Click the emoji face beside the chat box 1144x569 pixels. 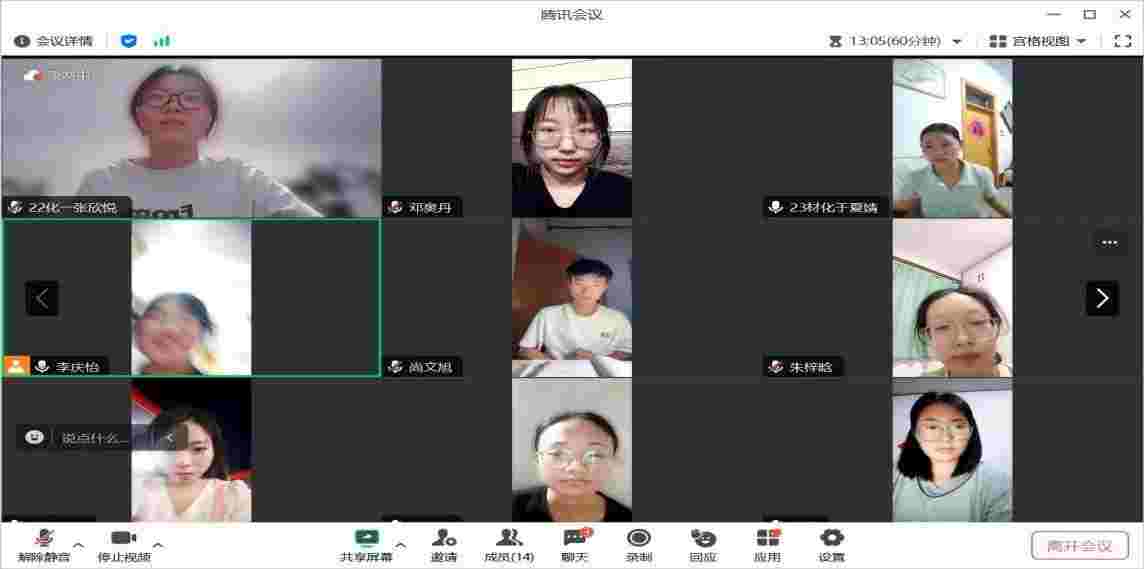(x=35, y=437)
